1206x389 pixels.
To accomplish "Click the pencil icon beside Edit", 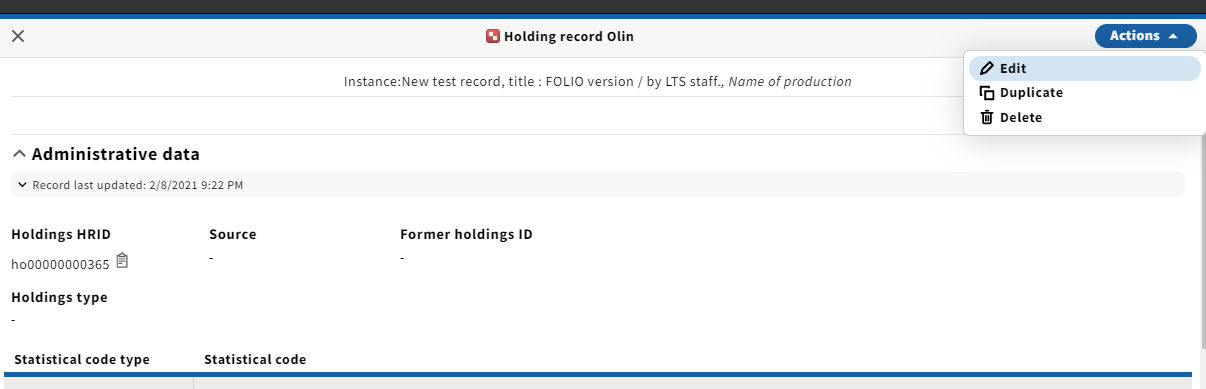I will pyautogui.click(x=987, y=68).
